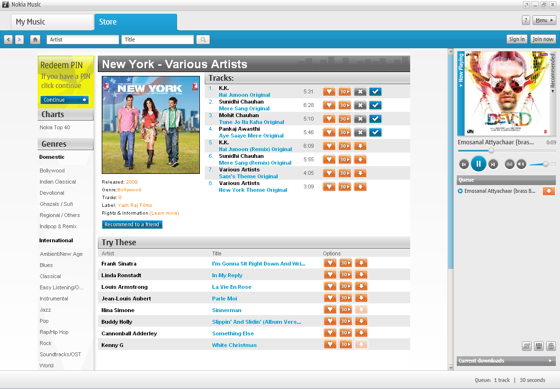Open the Menu dropdown button

(544, 20)
